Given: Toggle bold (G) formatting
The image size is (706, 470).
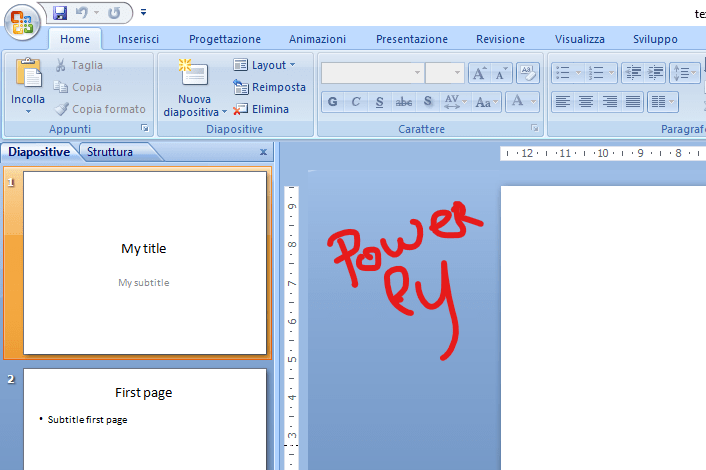Looking at the screenshot, I should (x=333, y=102).
